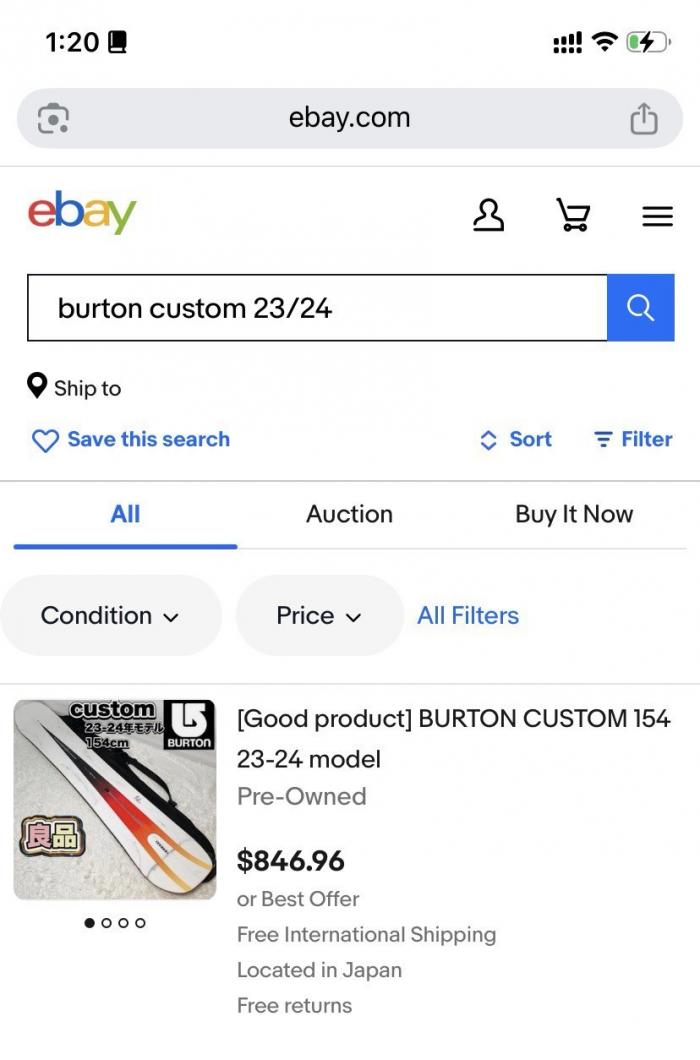Switch to the Buy It Now tab
This screenshot has width=700, height=1060.
574,514
